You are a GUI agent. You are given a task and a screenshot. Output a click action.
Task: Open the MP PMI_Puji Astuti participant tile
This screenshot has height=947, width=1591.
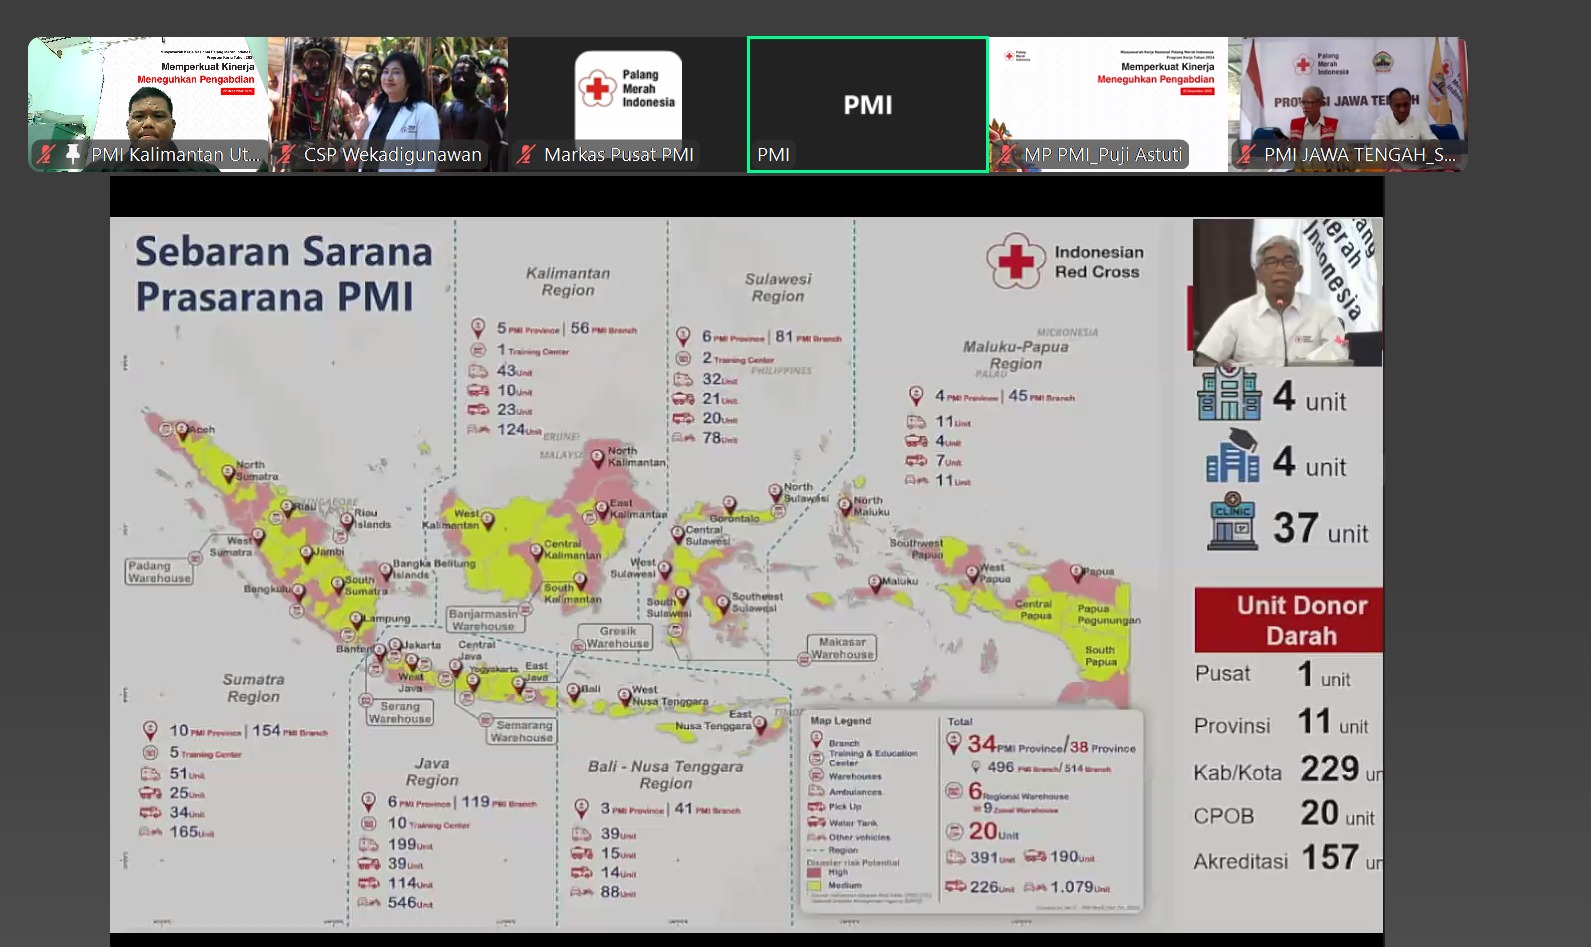1108,95
